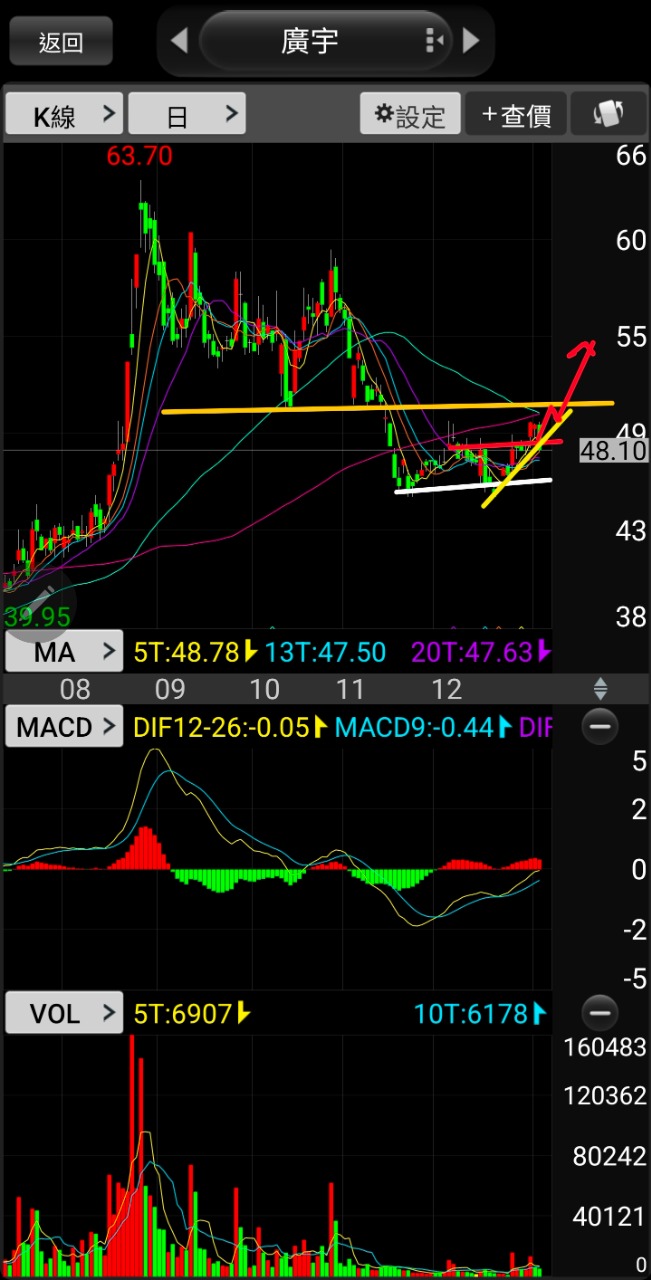651x1280 pixels.
Task: Tap the high price label 63.70
Action: (x=140, y=156)
